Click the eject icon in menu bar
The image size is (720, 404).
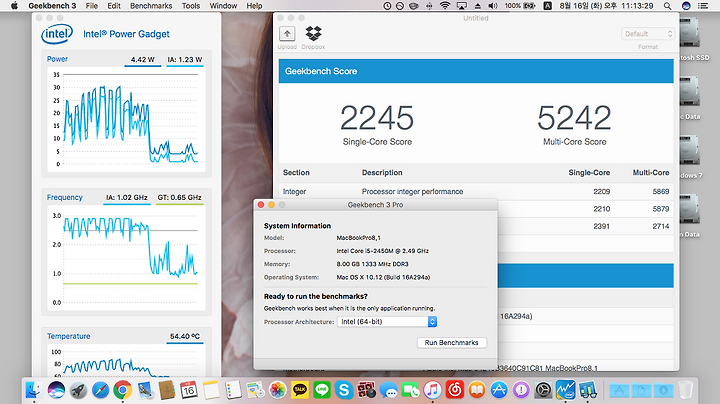click(x=478, y=6)
